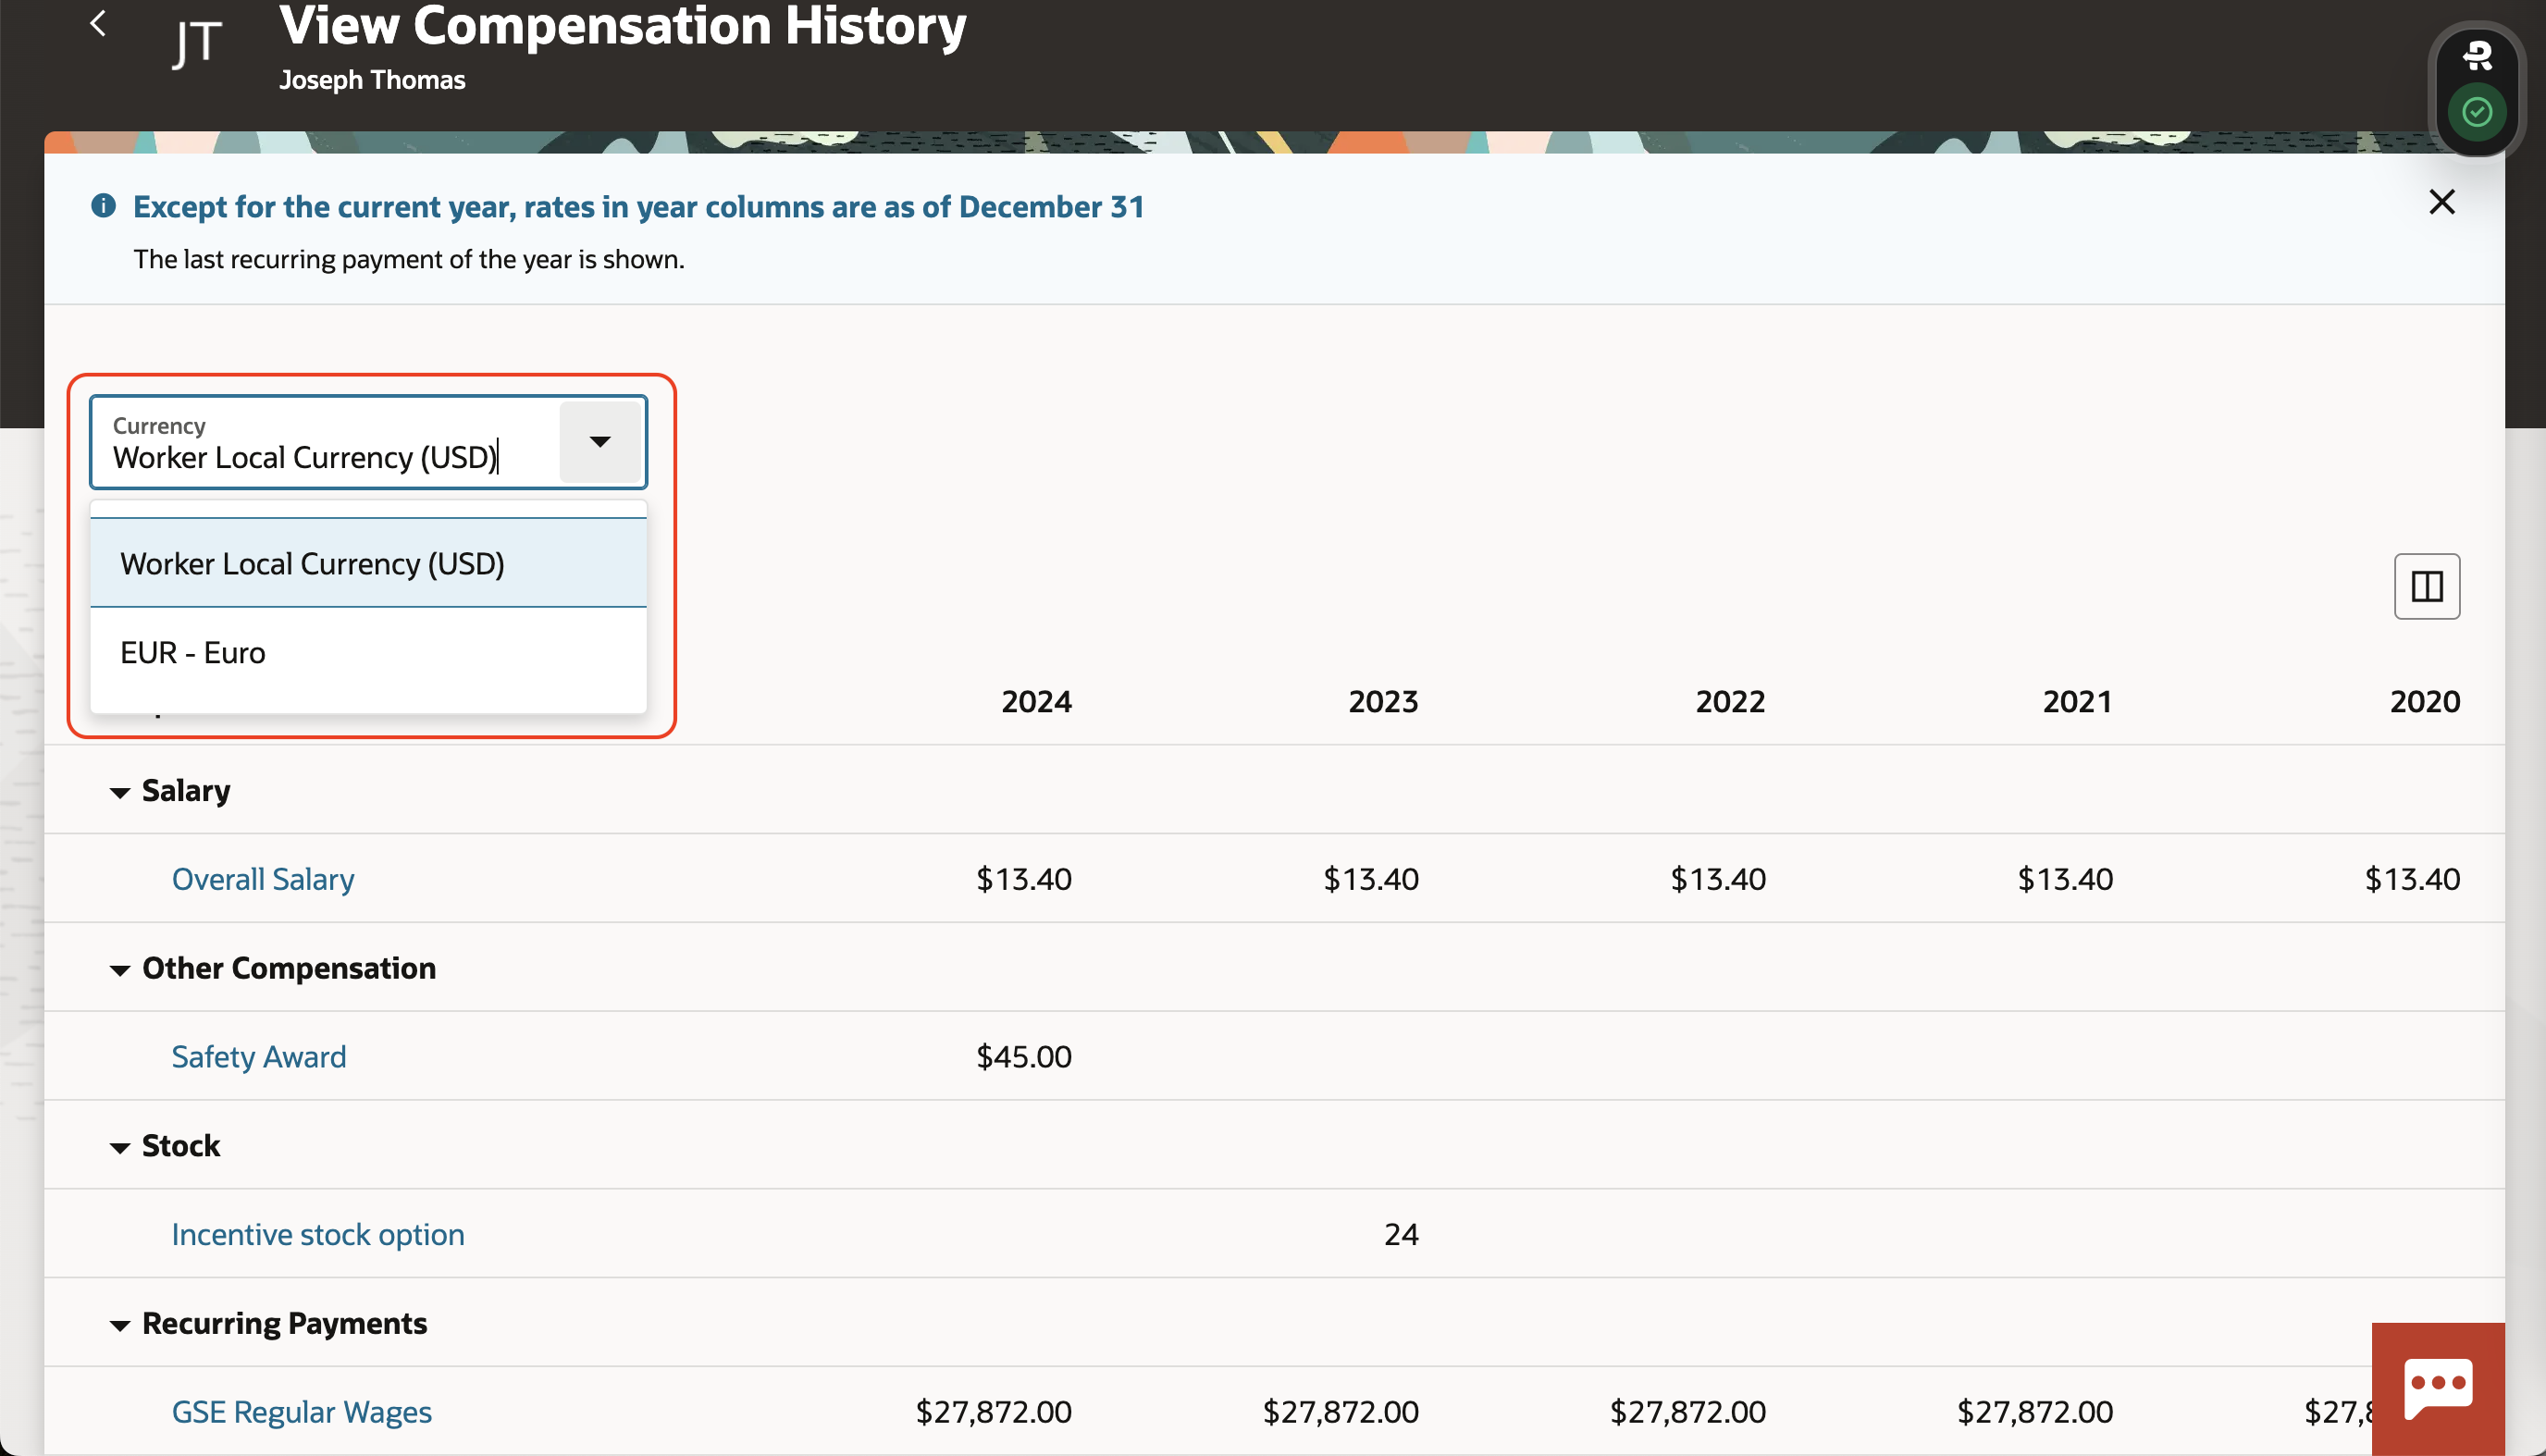Open the column layout toggle icon
The height and width of the screenshot is (1456, 2546).
tap(2426, 586)
